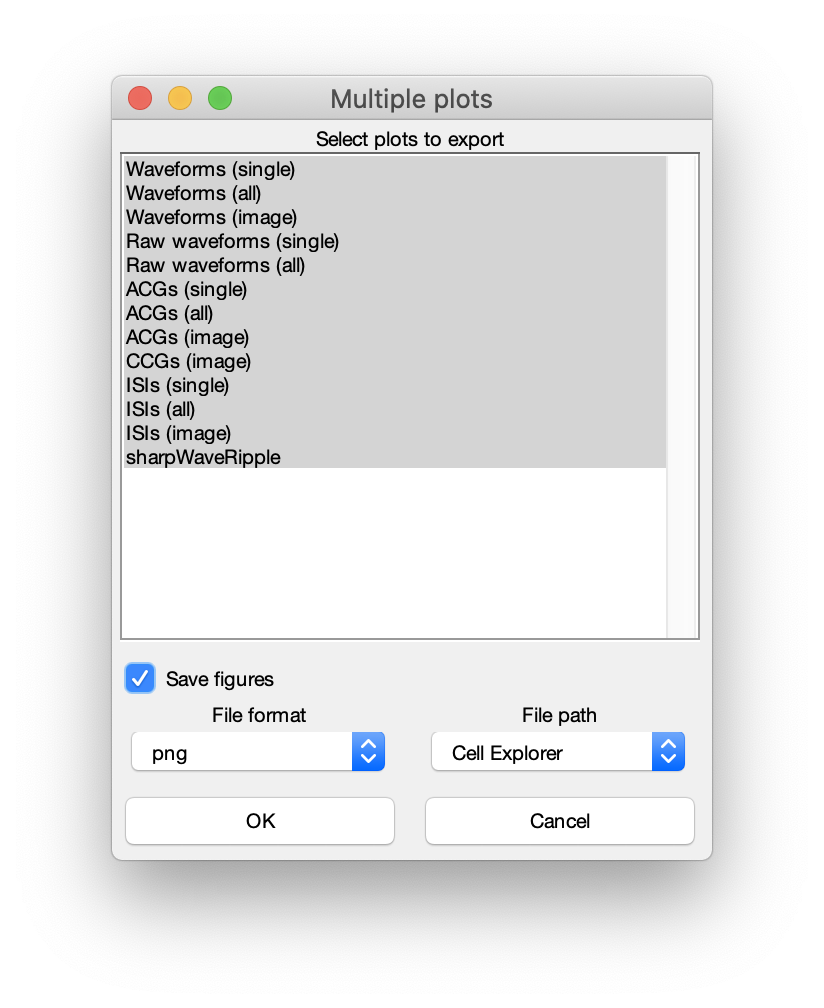
Task: Close the Multiple plots window
Action: [x=140, y=98]
